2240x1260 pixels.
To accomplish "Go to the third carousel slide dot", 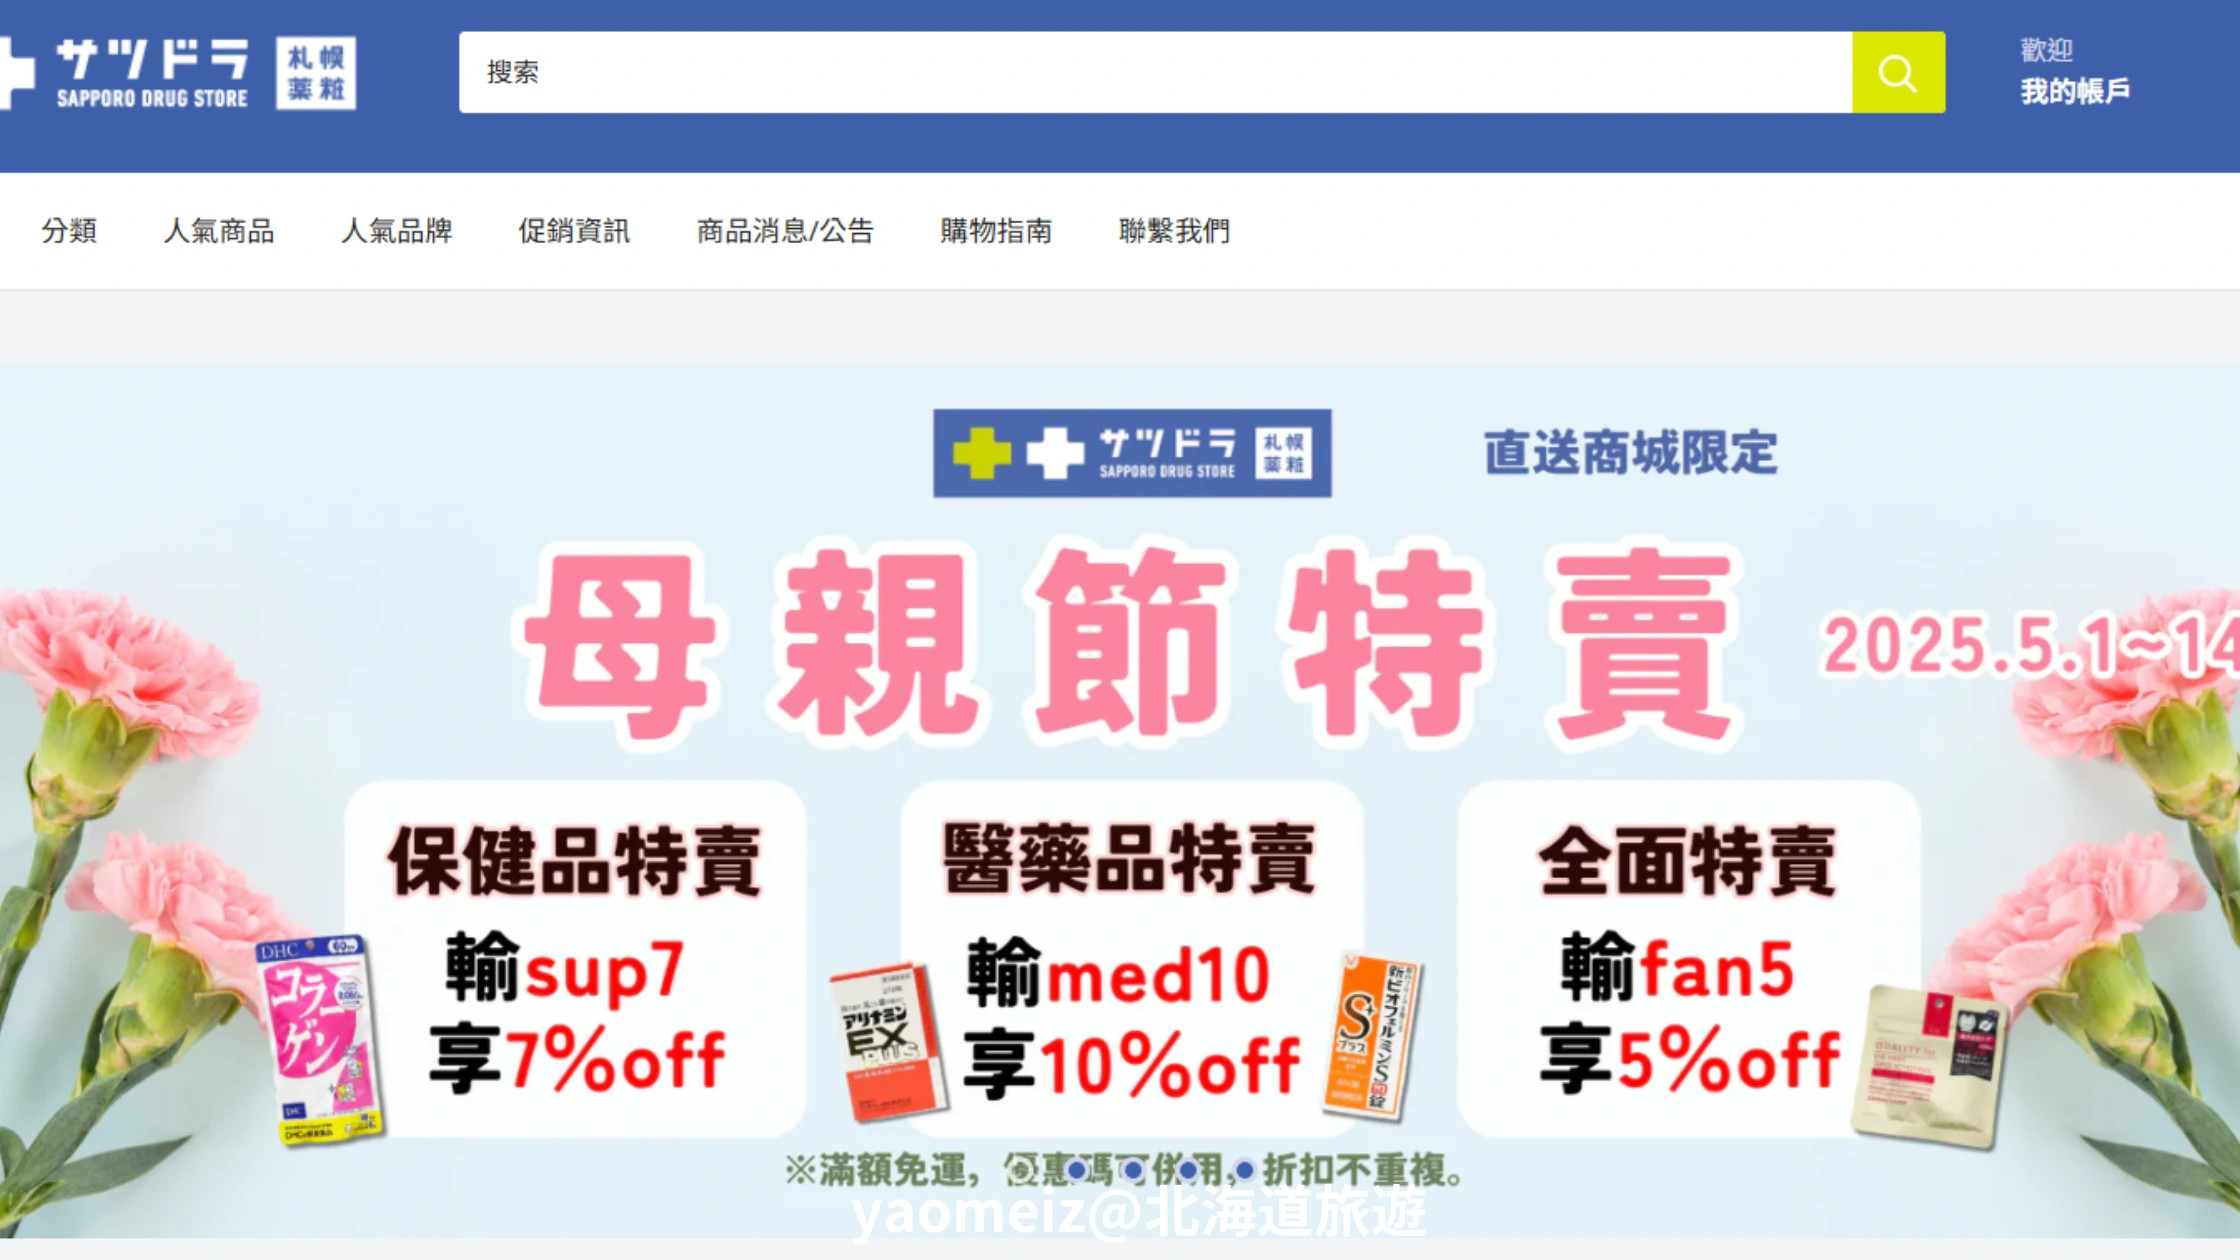I will point(1133,1169).
